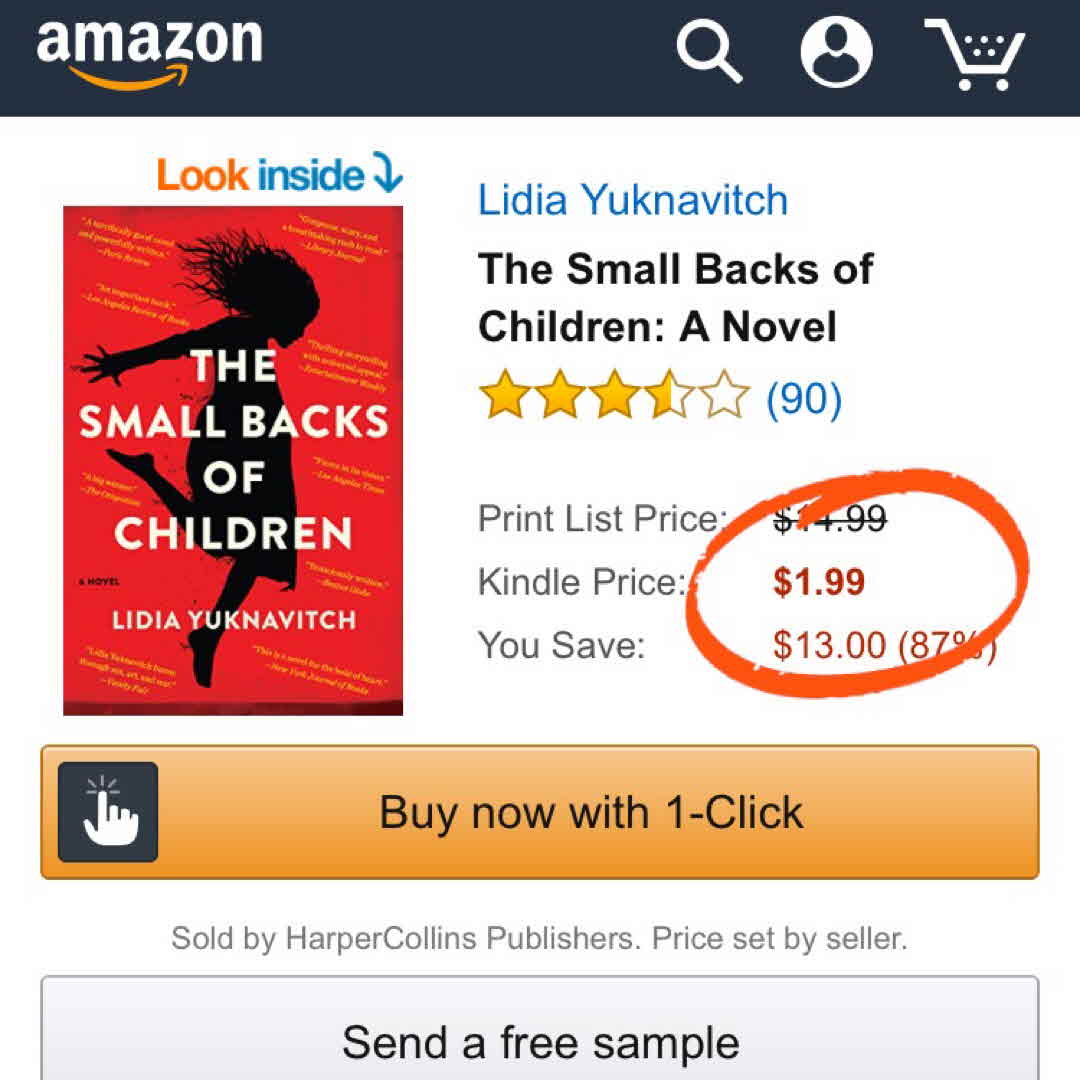Viewport: 1080px width, 1080px height.
Task: Click the Print List Price label
Action: click(601, 519)
